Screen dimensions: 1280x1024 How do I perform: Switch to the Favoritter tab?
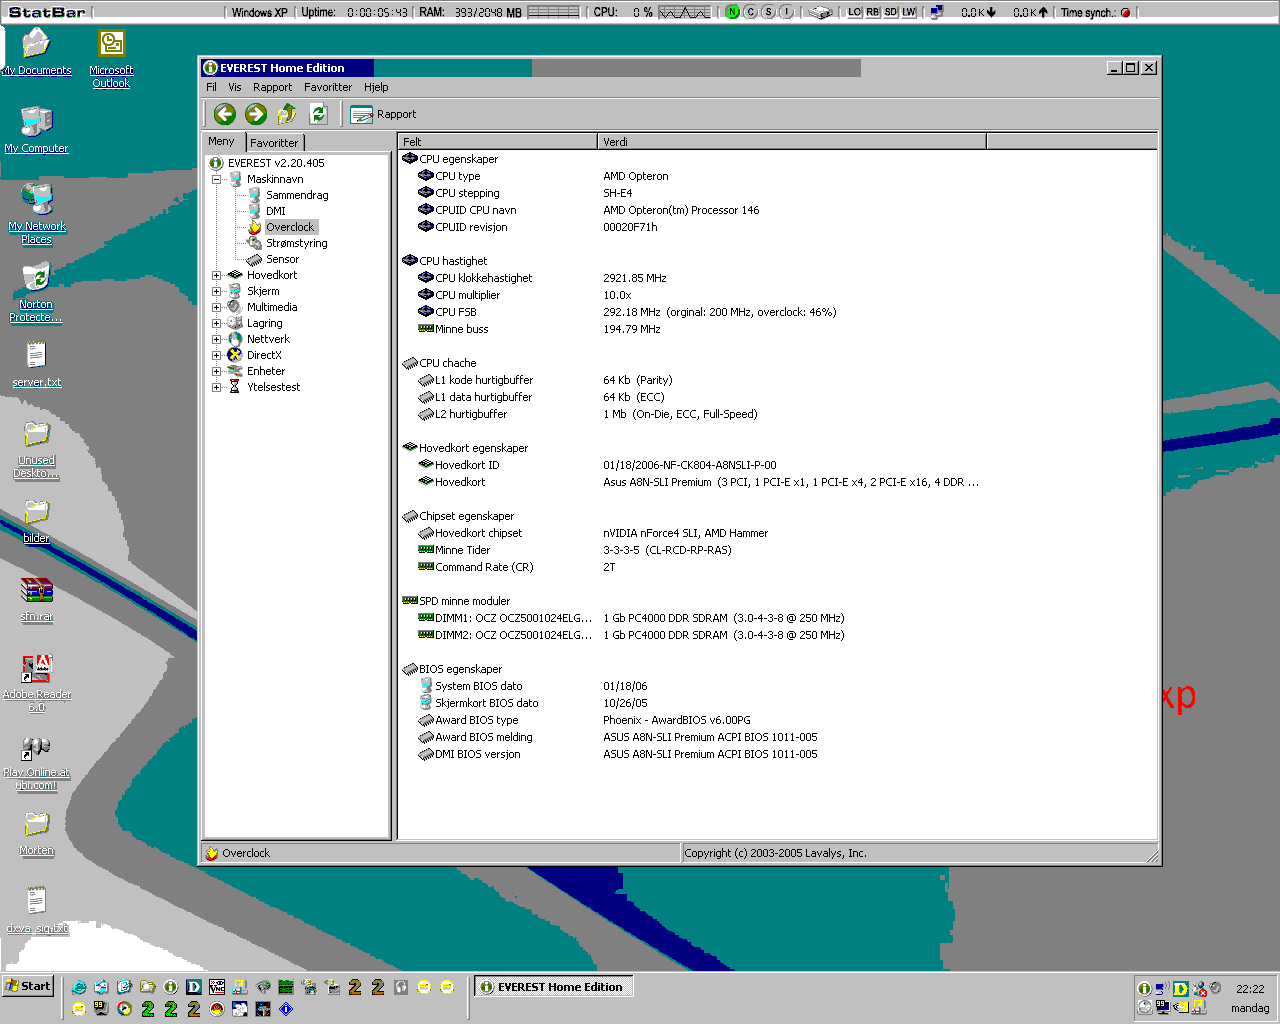tap(274, 143)
